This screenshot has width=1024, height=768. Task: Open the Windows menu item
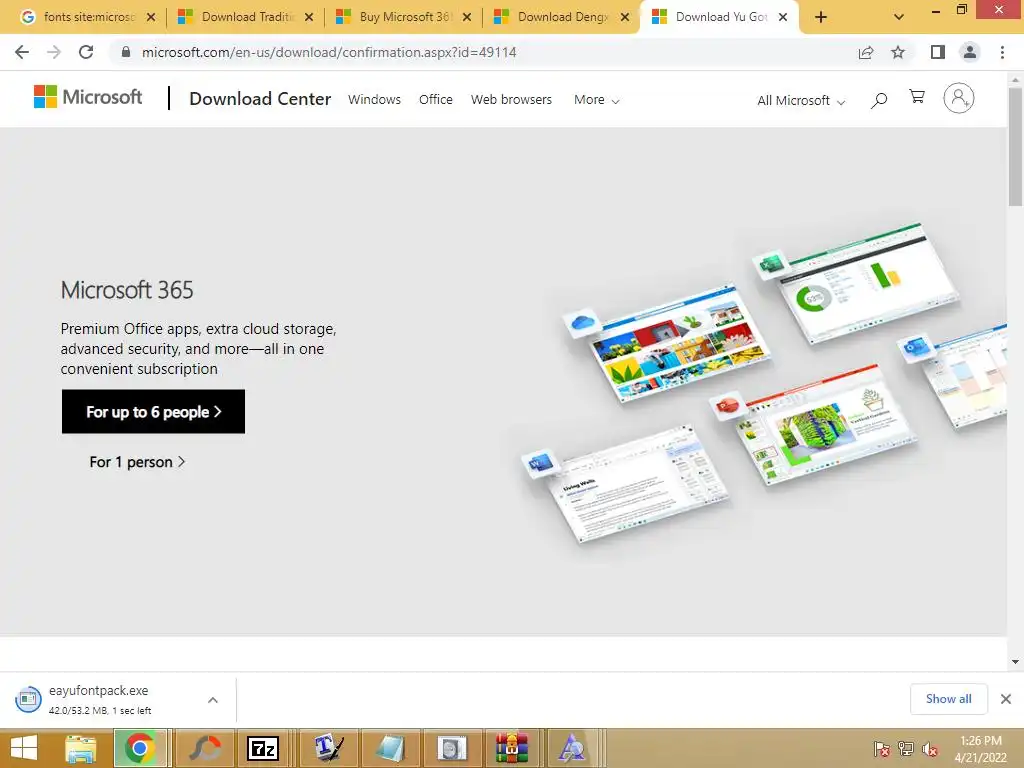[x=374, y=99]
